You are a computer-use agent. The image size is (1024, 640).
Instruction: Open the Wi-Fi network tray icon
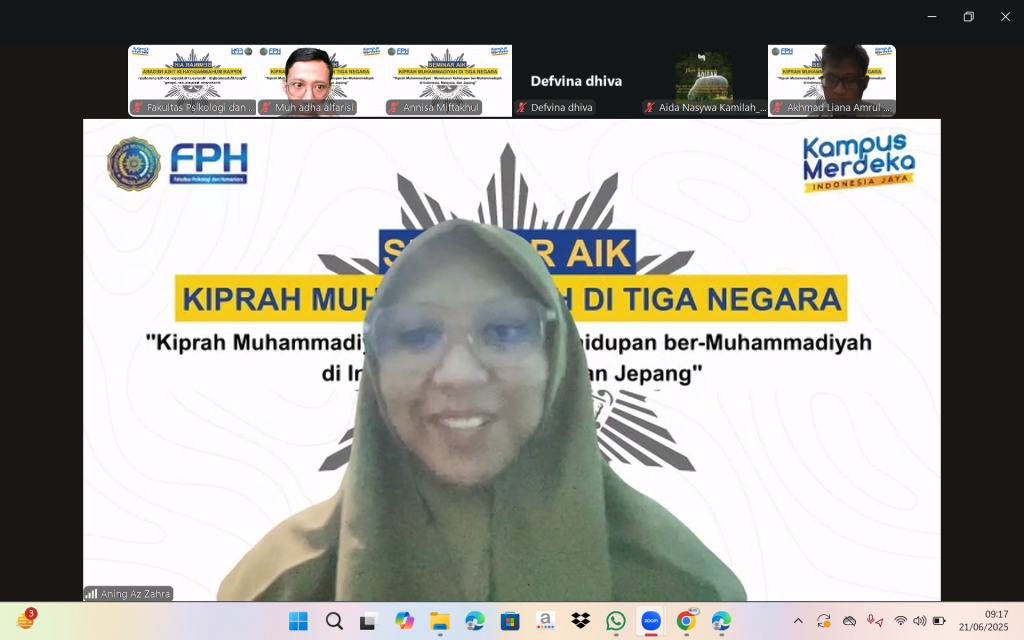coord(901,621)
